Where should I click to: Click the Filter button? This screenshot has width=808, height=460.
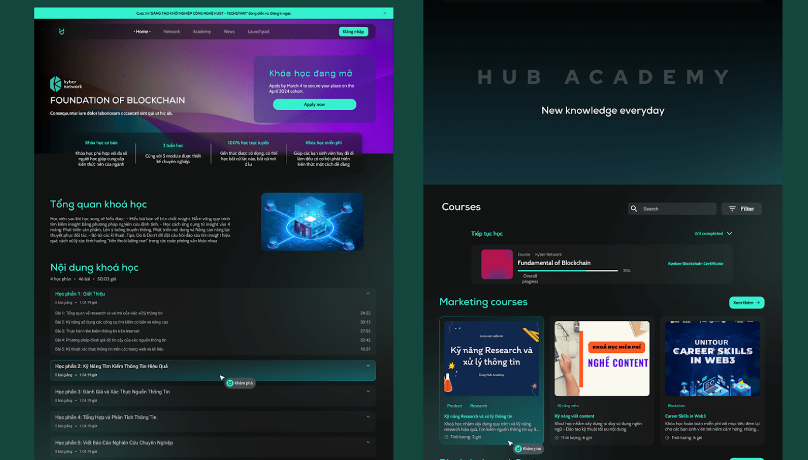(742, 209)
